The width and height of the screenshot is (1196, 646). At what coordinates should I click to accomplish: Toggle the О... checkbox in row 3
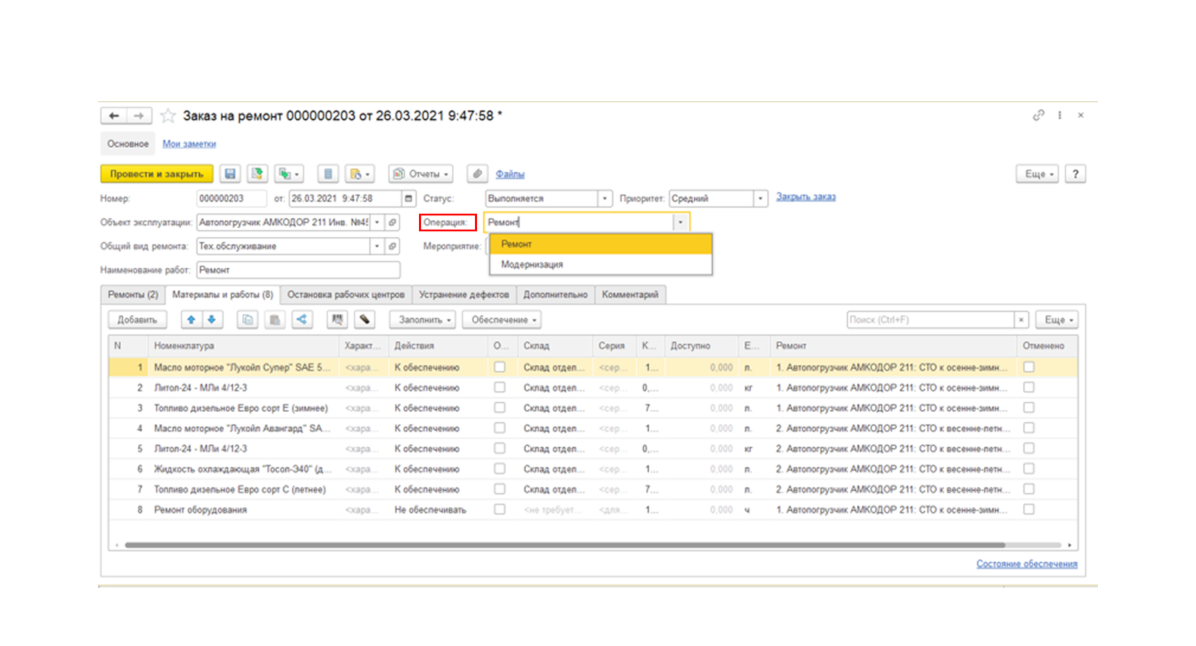point(500,408)
